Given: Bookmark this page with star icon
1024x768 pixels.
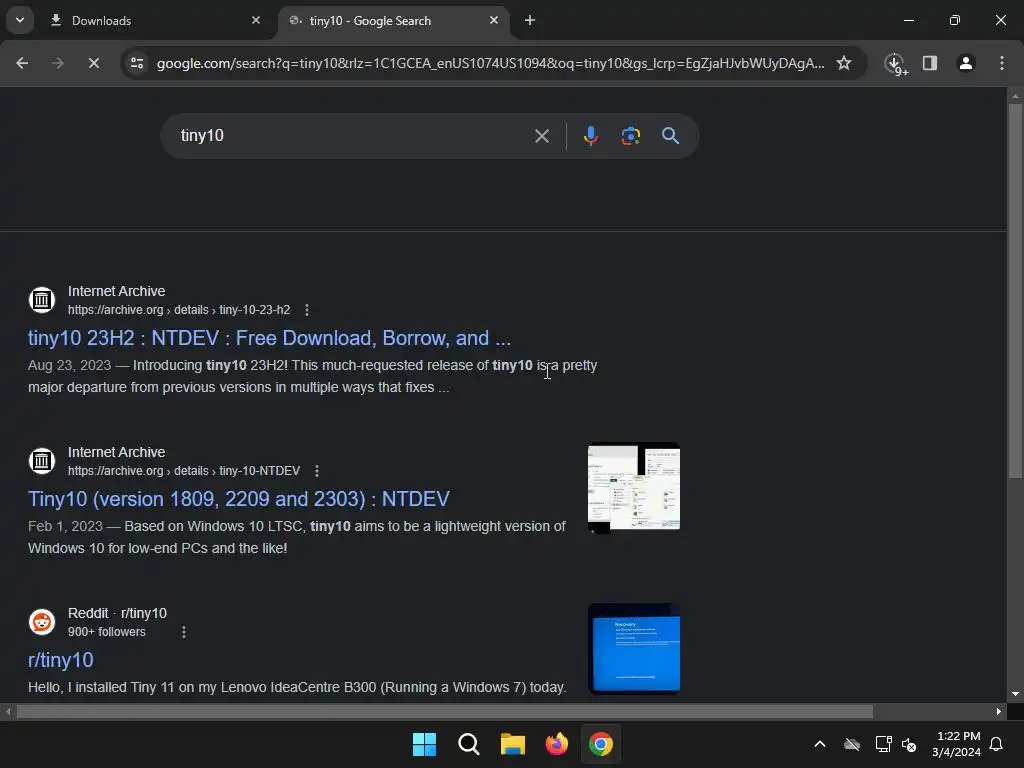Looking at the screenshot, I should [x=844, y=63].
